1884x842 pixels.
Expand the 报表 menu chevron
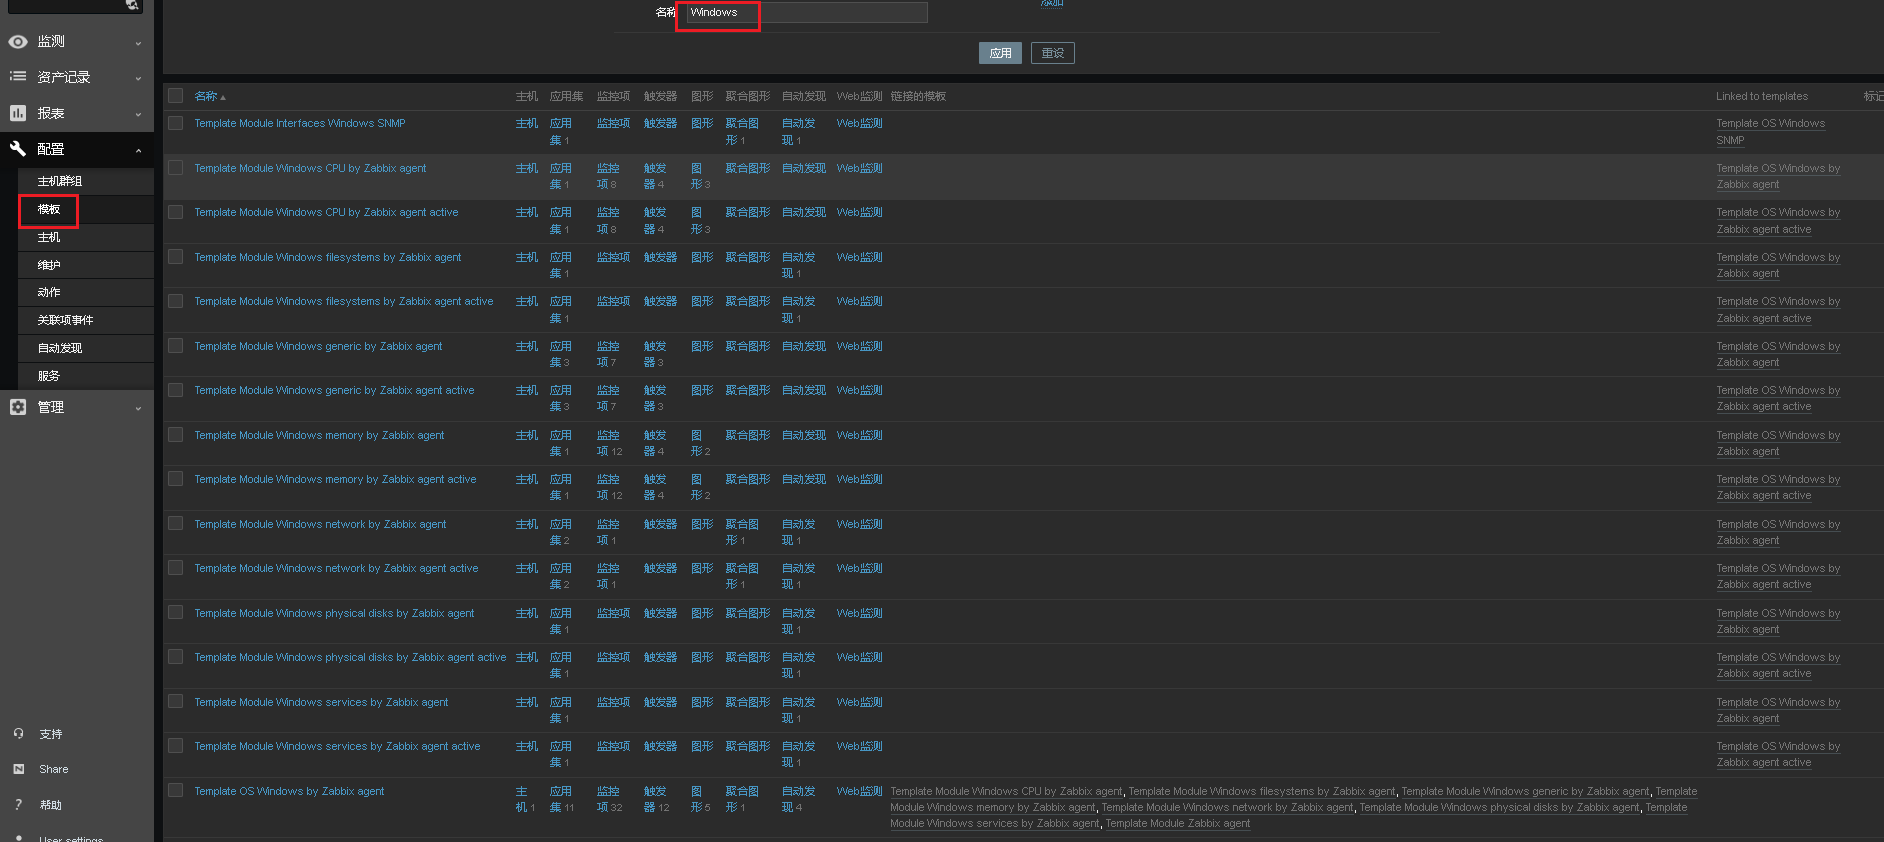tap(138, 114)
